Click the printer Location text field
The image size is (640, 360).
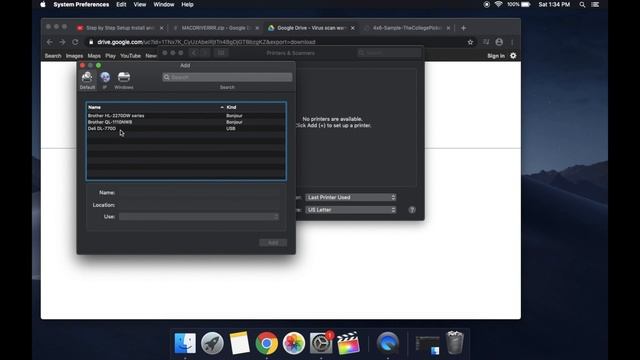(199, 205)
